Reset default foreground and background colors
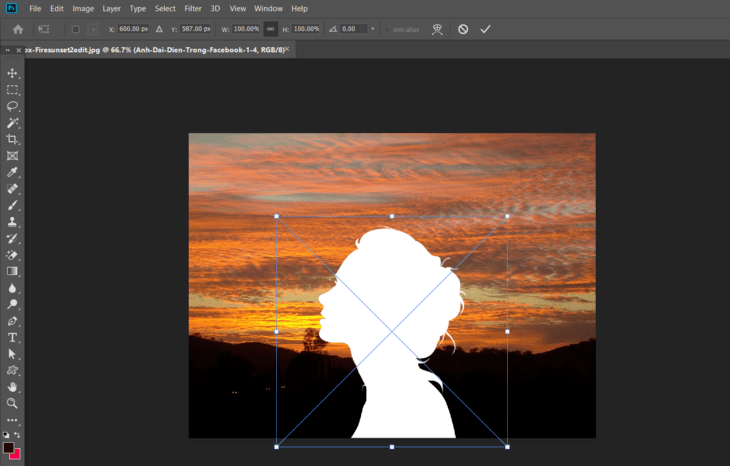This screenshot has height=466, width=730. pyautogui.click(x=6, y=435)
